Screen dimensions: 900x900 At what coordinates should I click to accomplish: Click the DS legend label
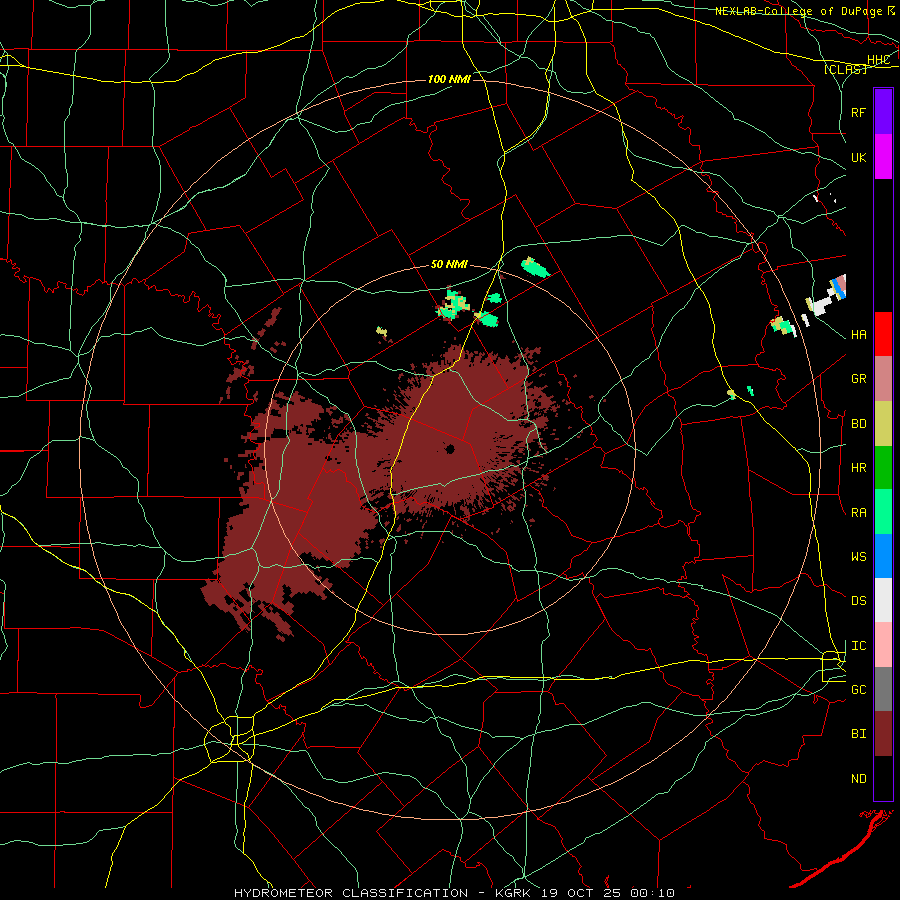click(858, 601)
